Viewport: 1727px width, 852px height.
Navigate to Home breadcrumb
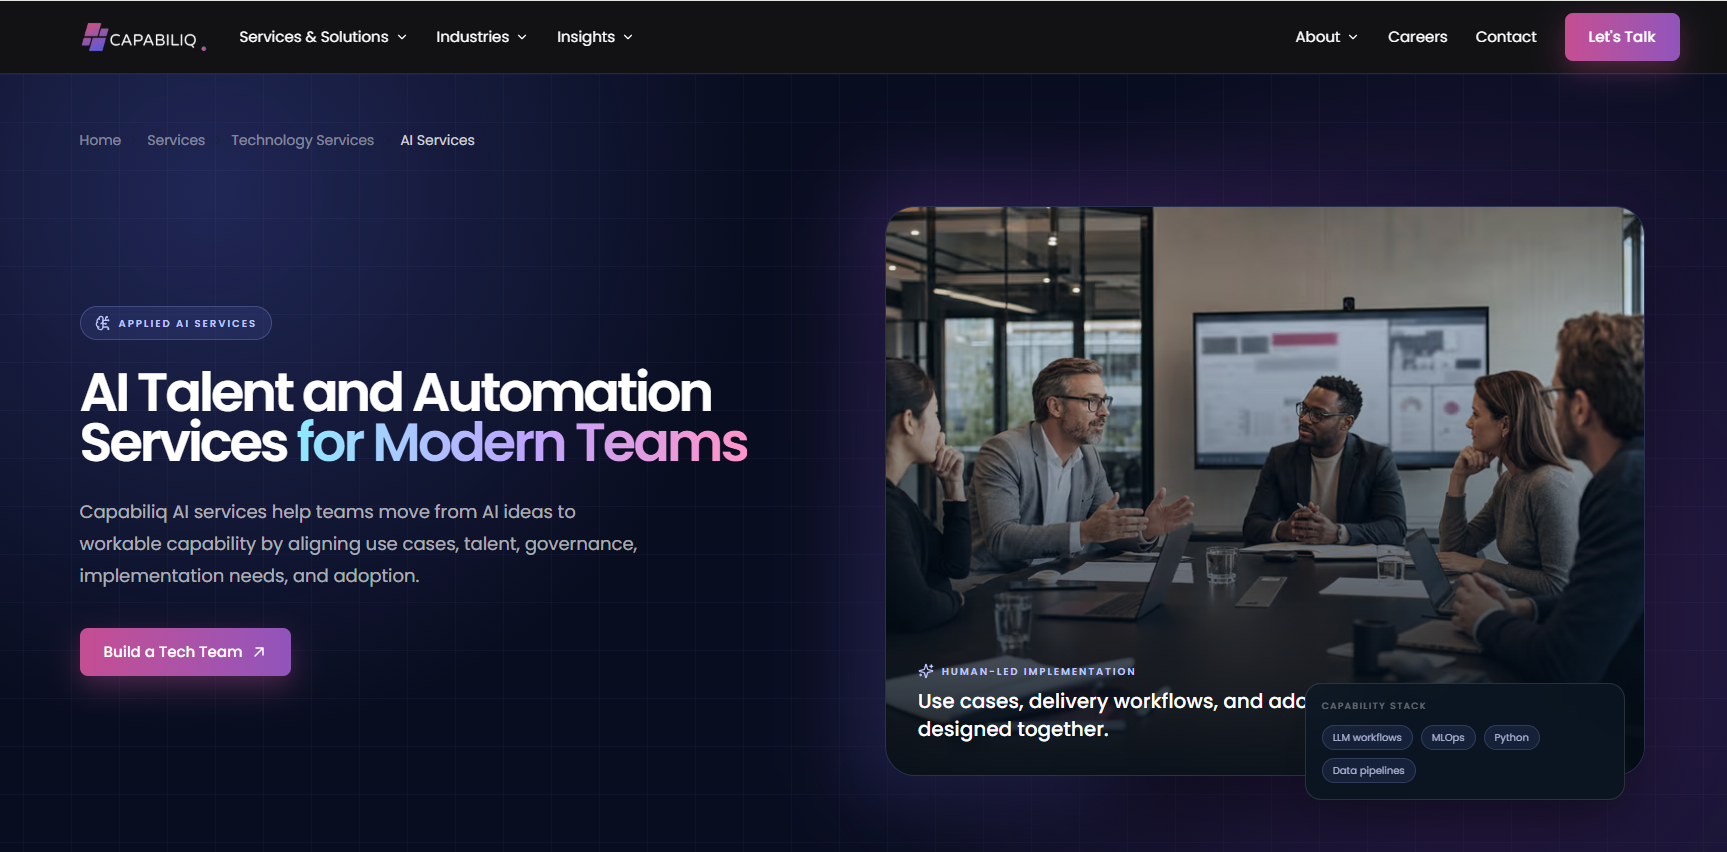pos(100,140)
